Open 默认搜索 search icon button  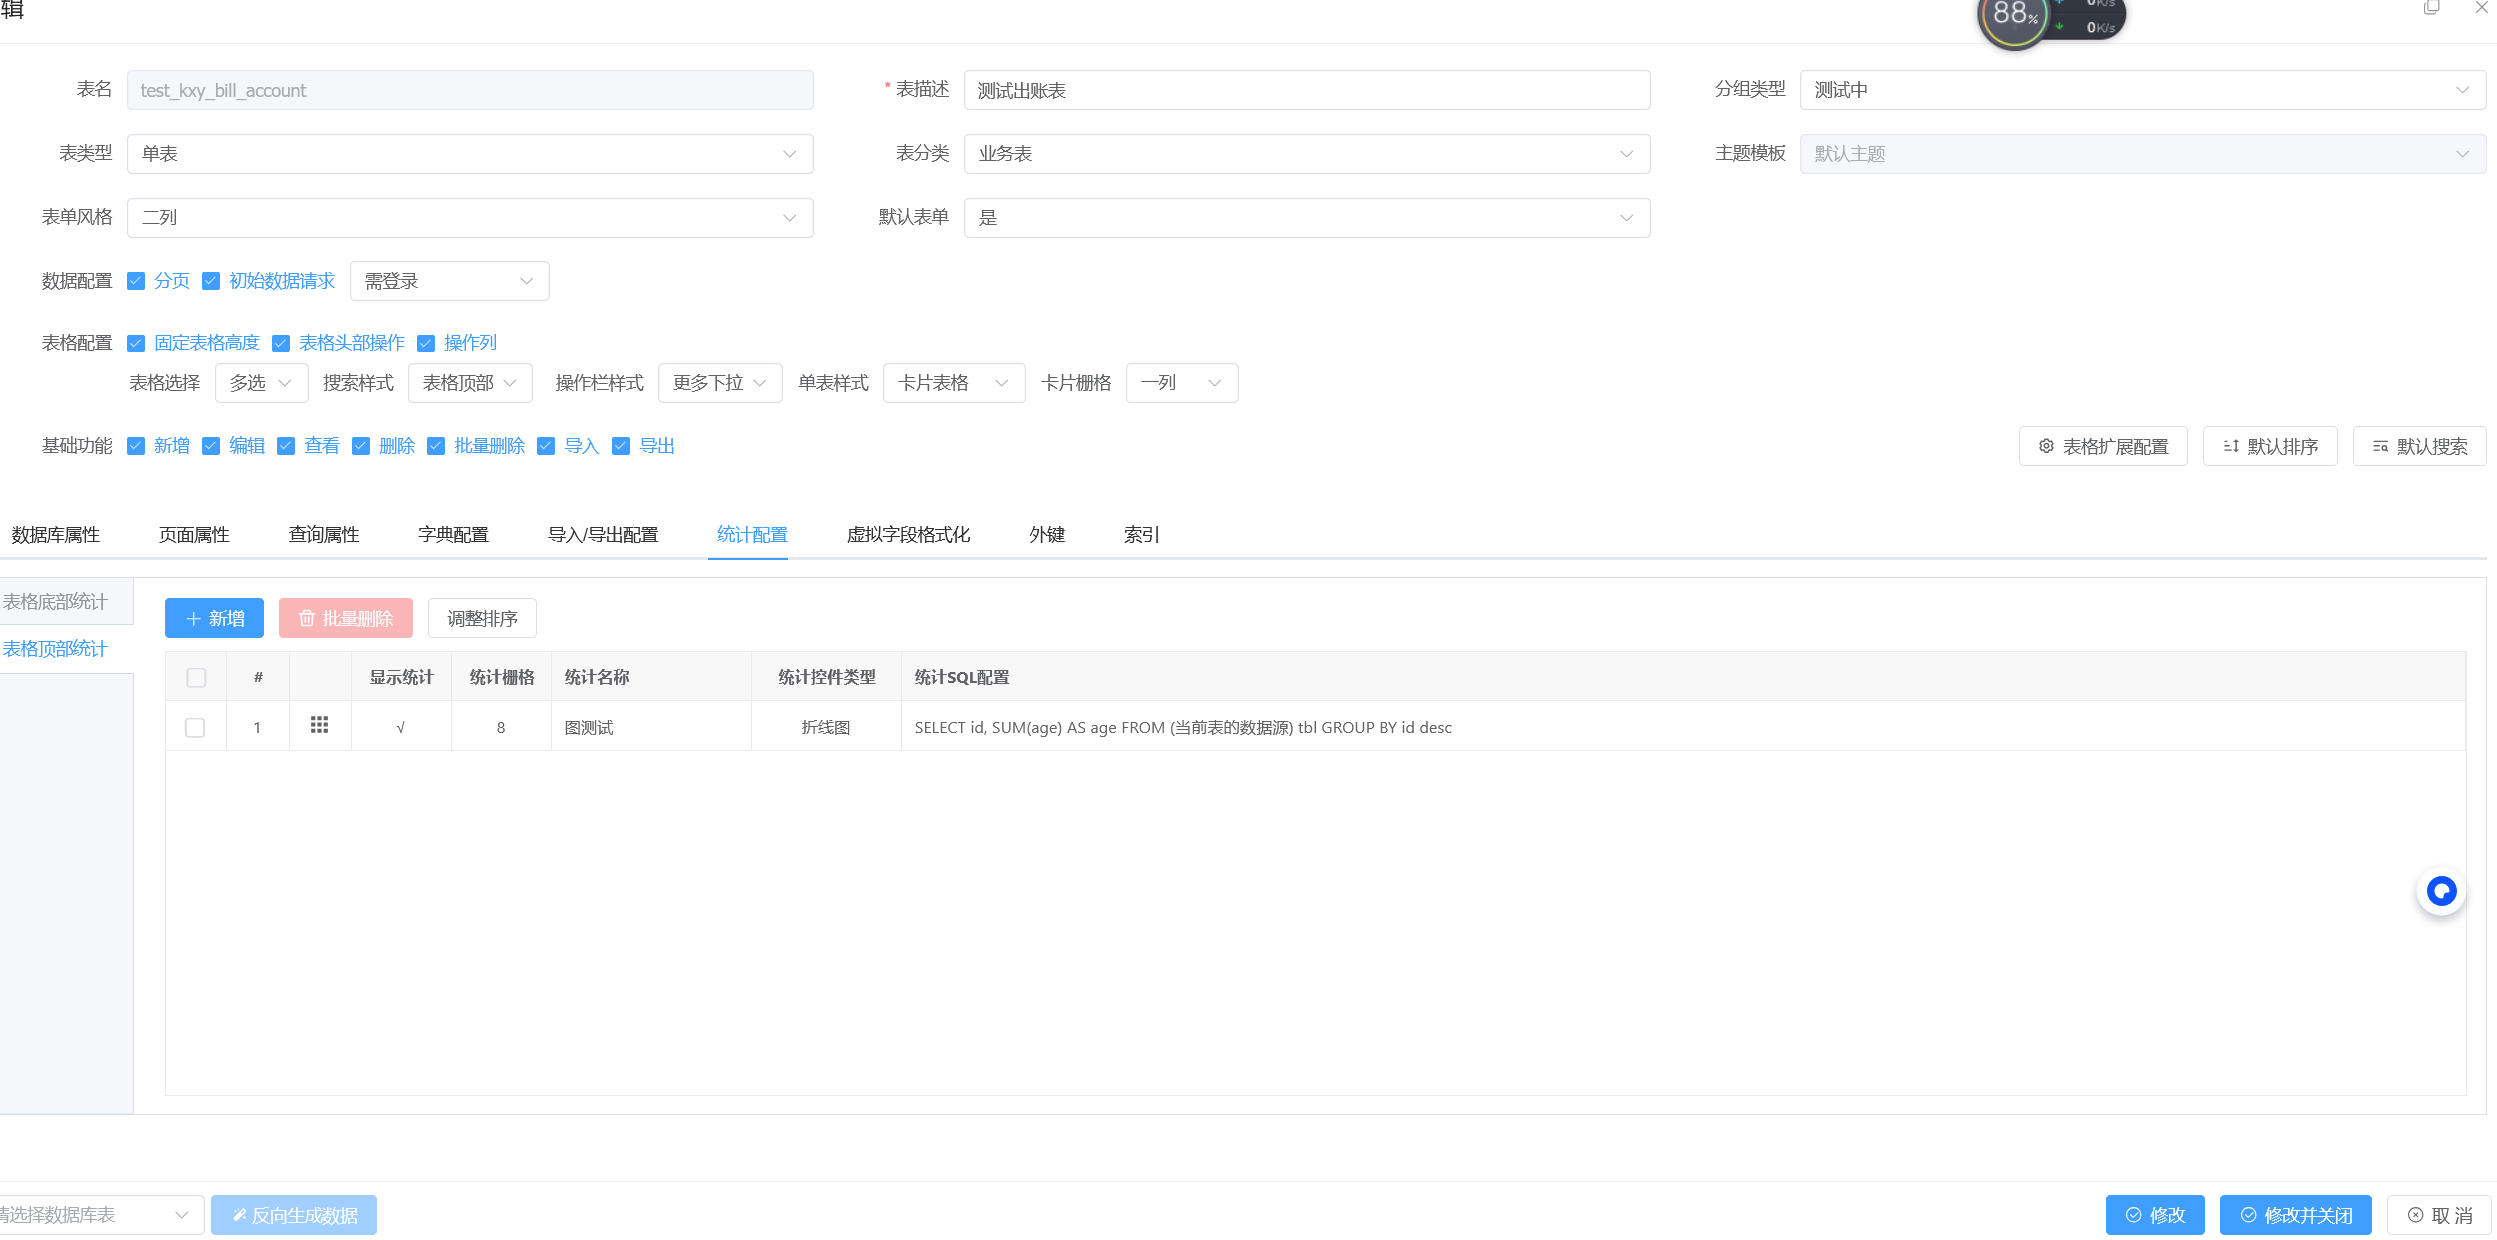pyautogui.click(x=2419, y=446)
